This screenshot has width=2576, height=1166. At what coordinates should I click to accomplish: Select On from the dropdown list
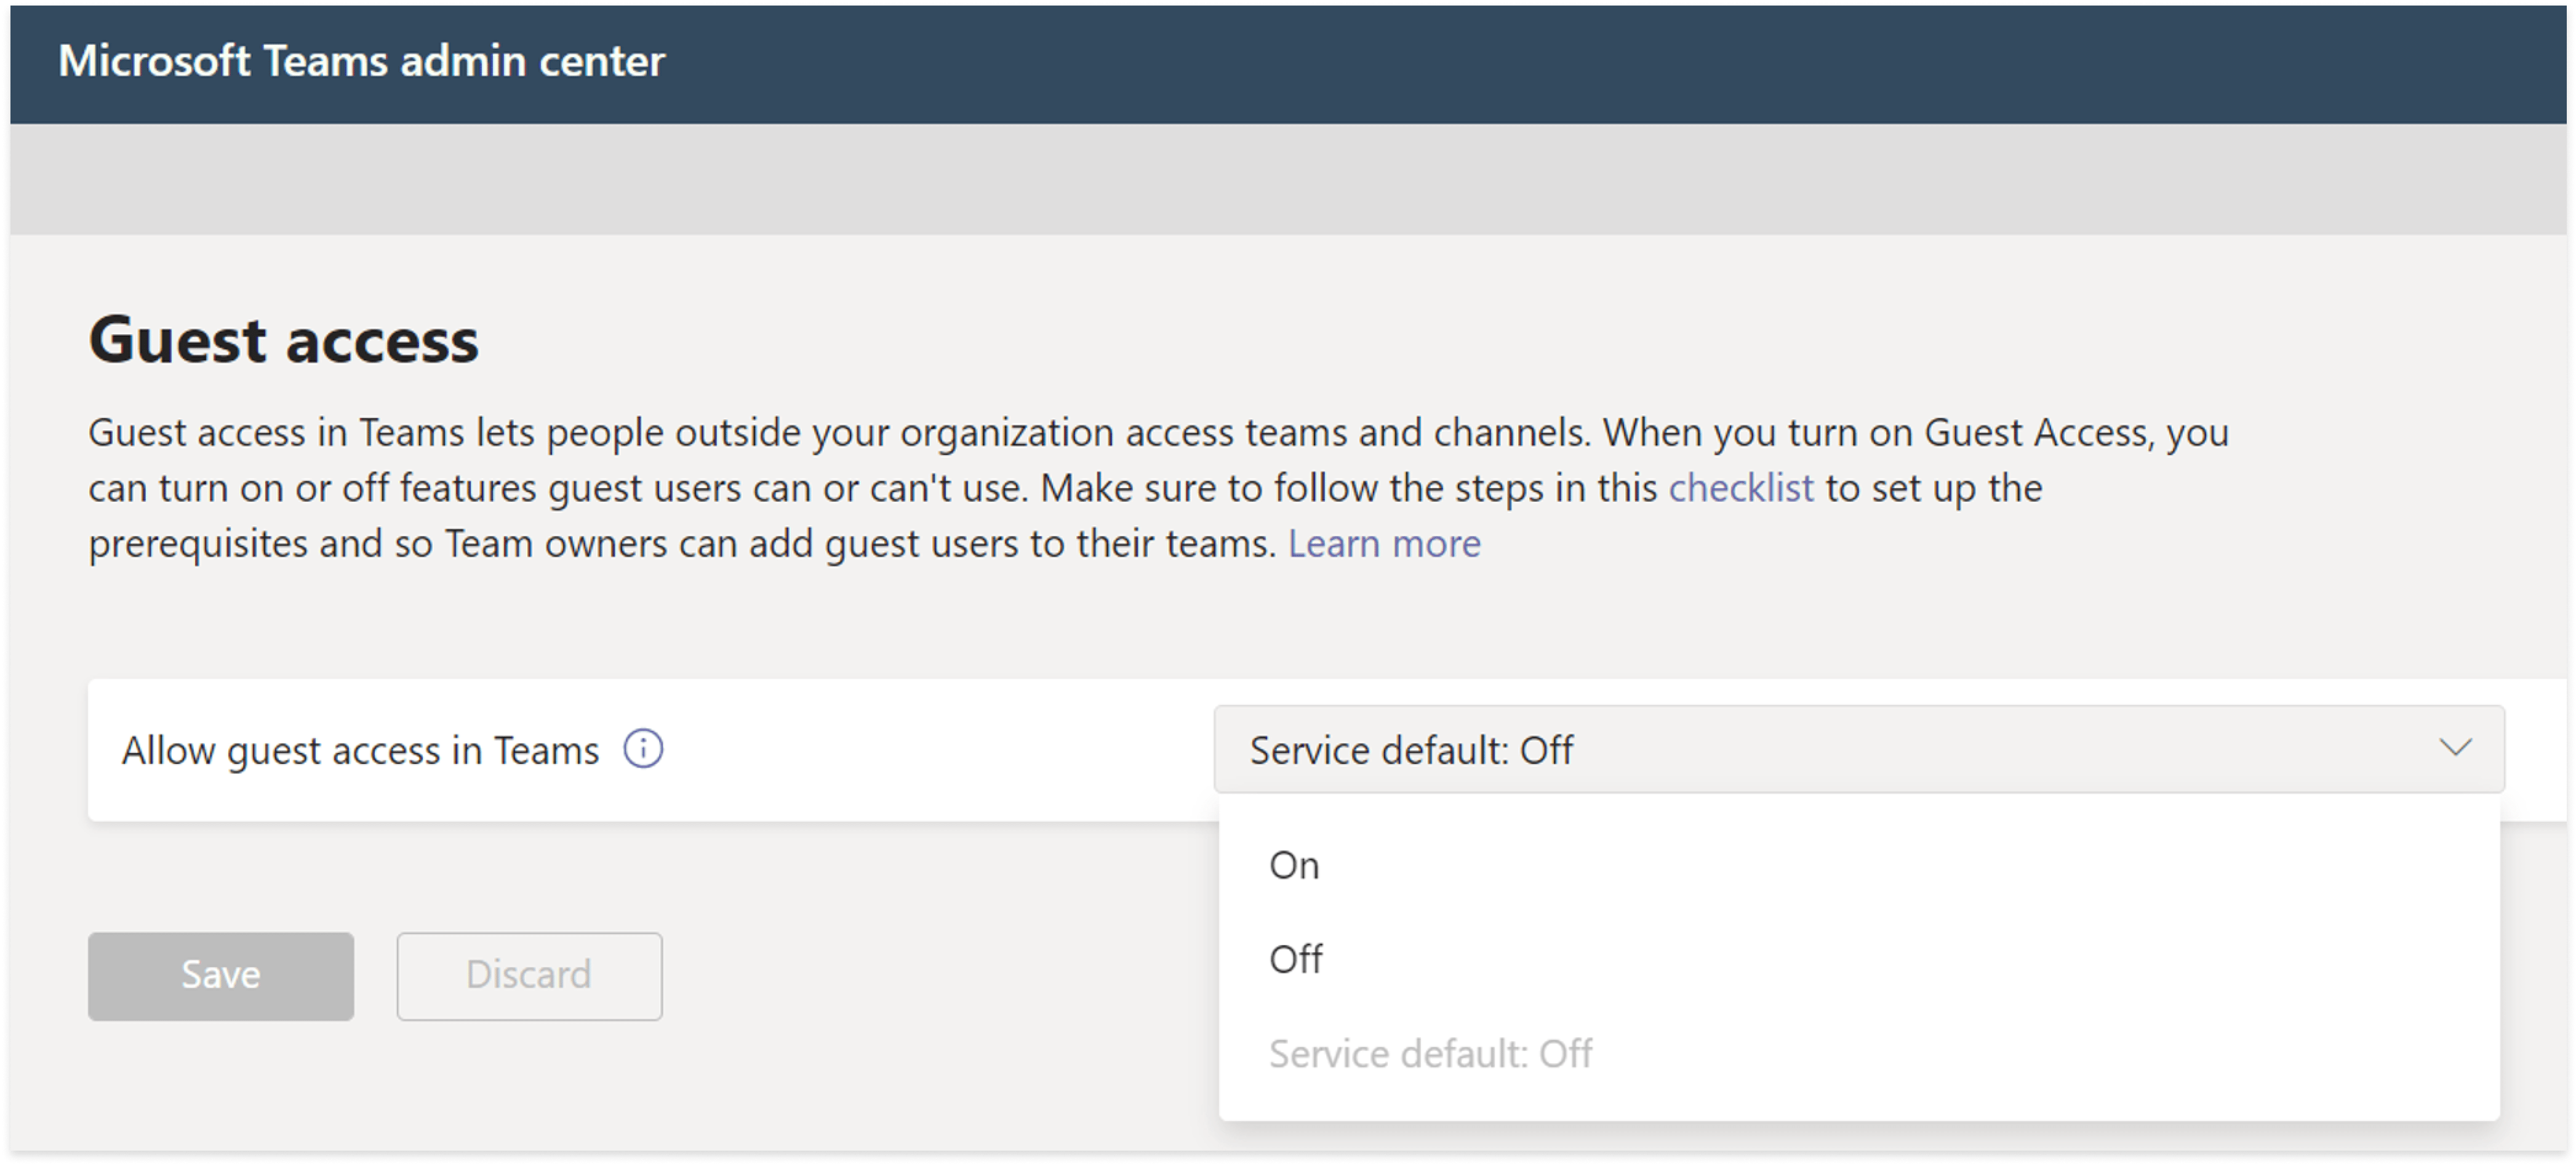point(1294,865)
